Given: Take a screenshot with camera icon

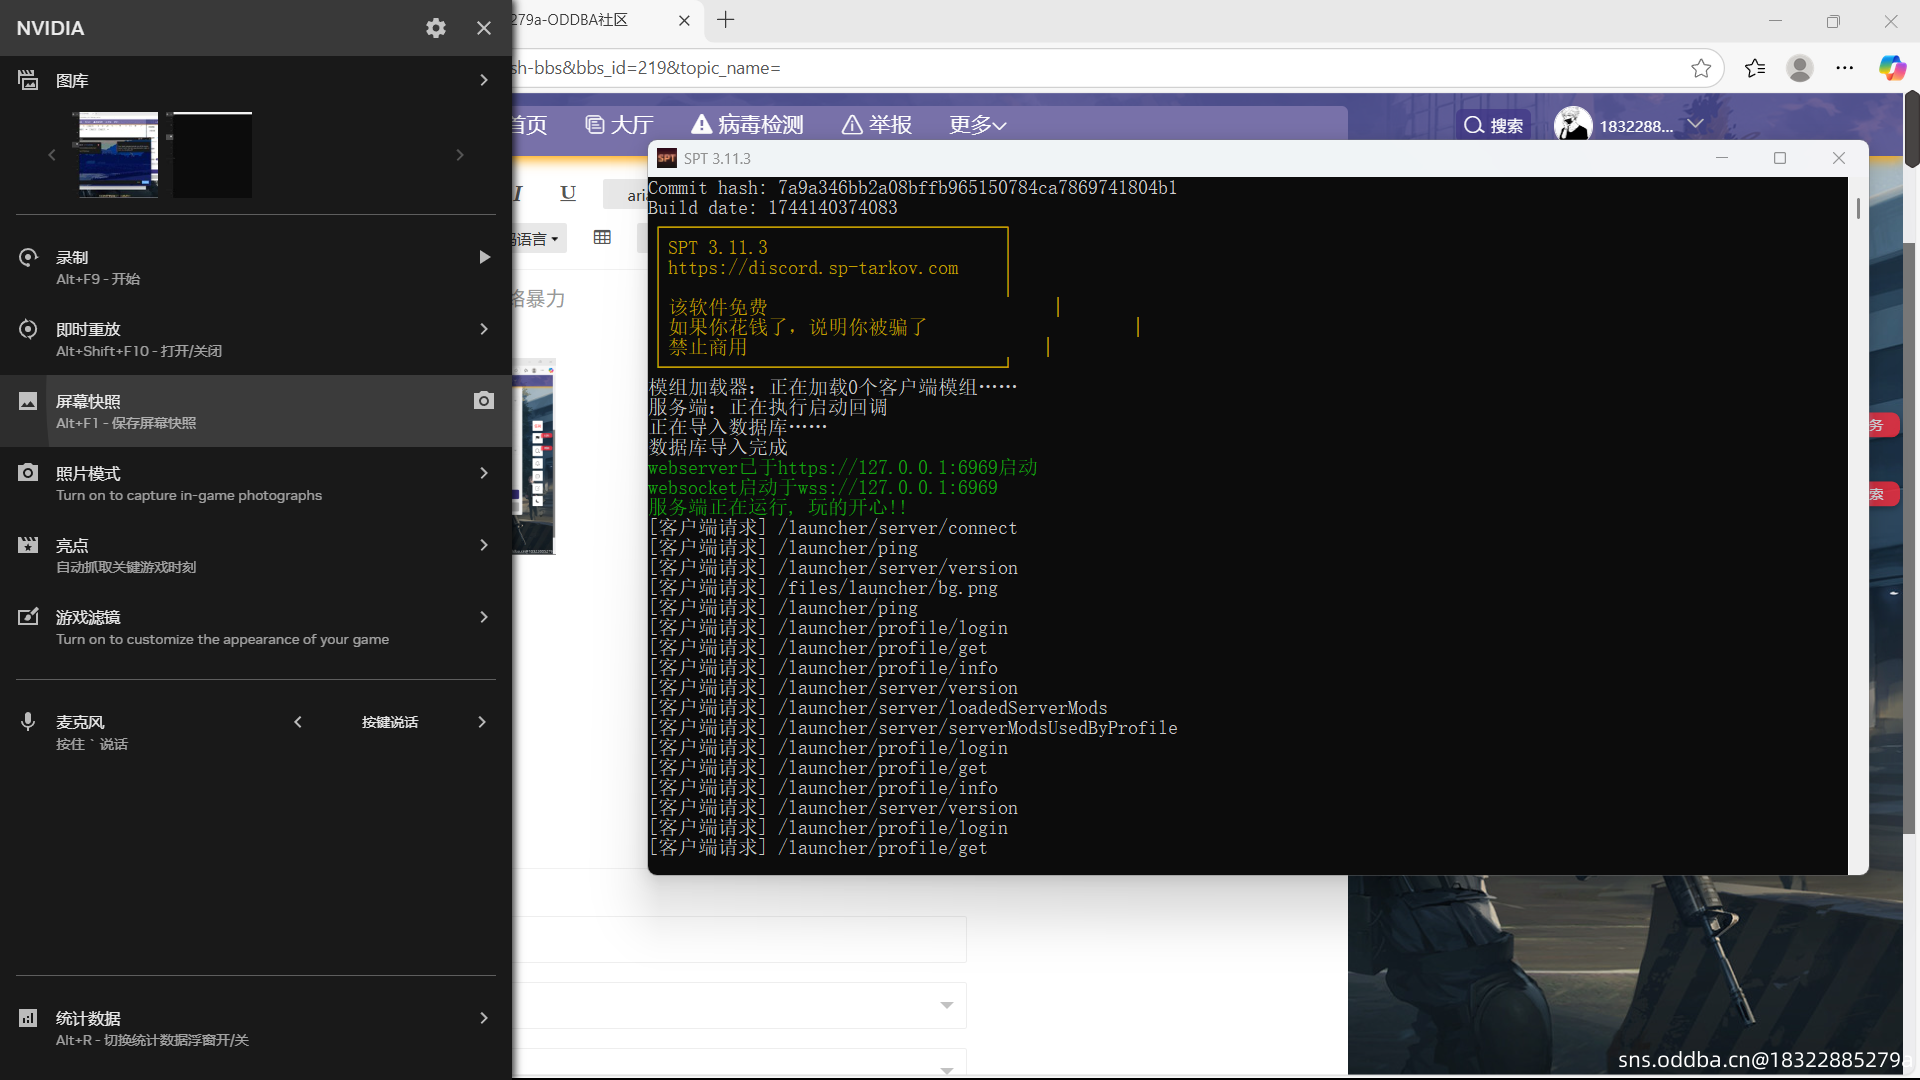Looking at the screenshot, I should tap(484, 401).
